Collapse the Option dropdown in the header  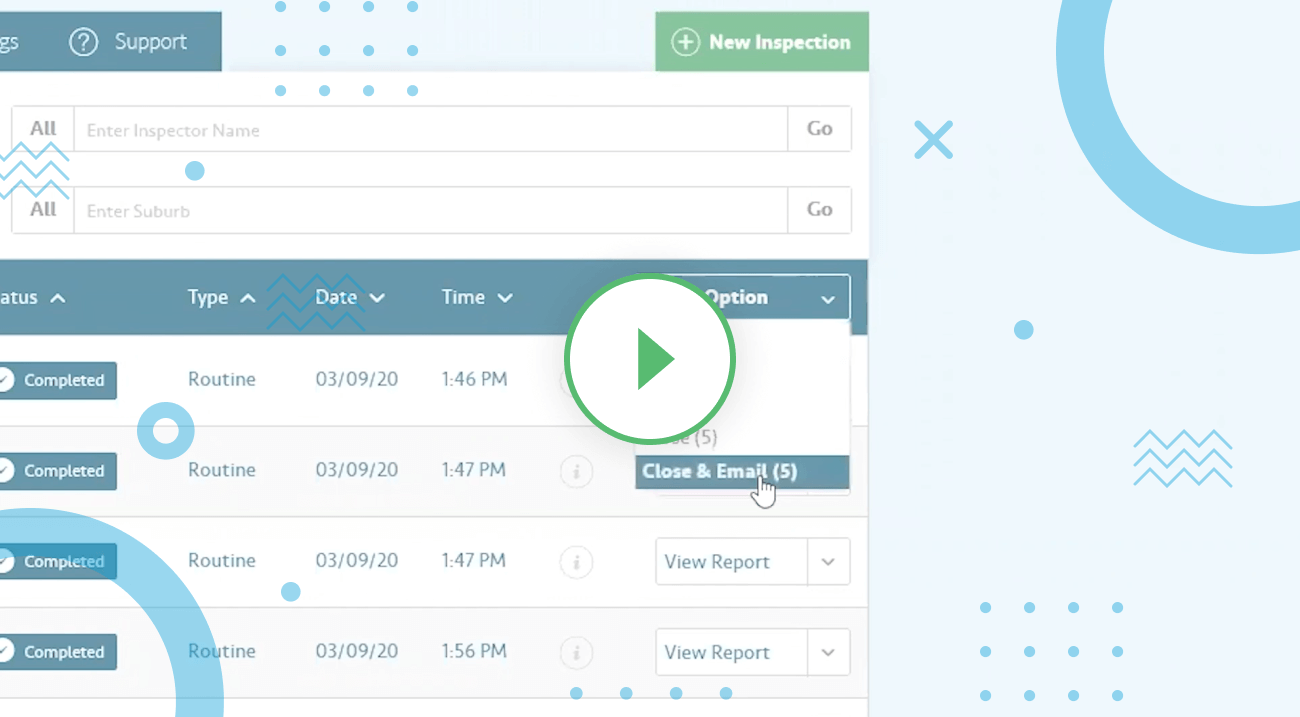(827, 299)
